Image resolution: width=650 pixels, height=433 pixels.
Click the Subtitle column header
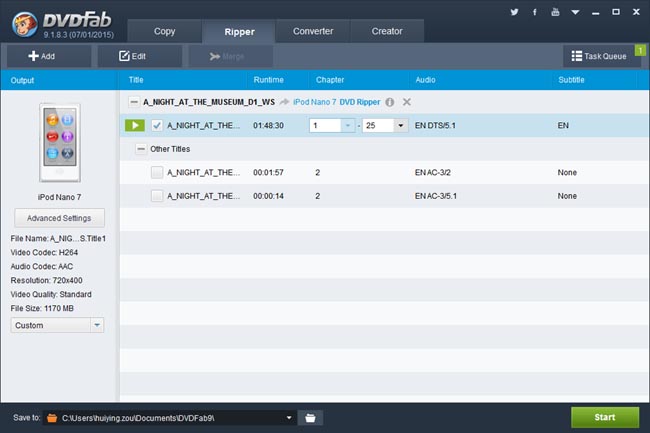571,80
